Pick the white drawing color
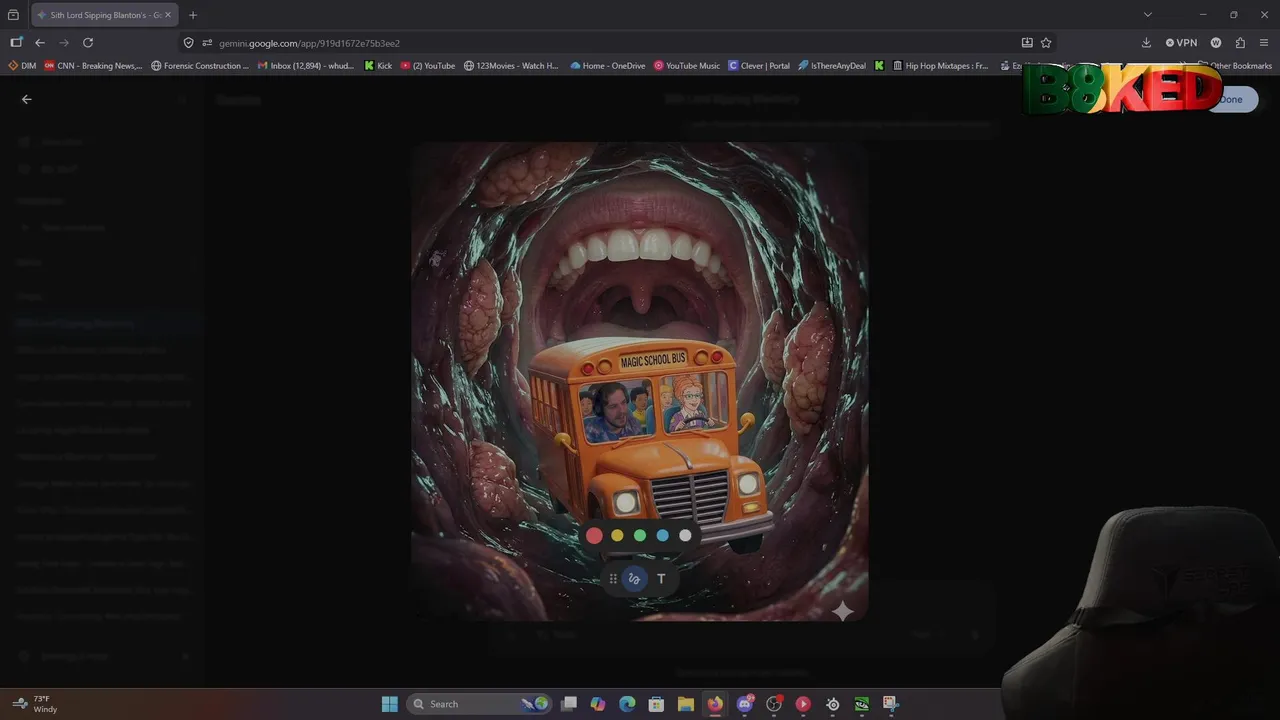The image size is (1280, 720). point(685,536)
